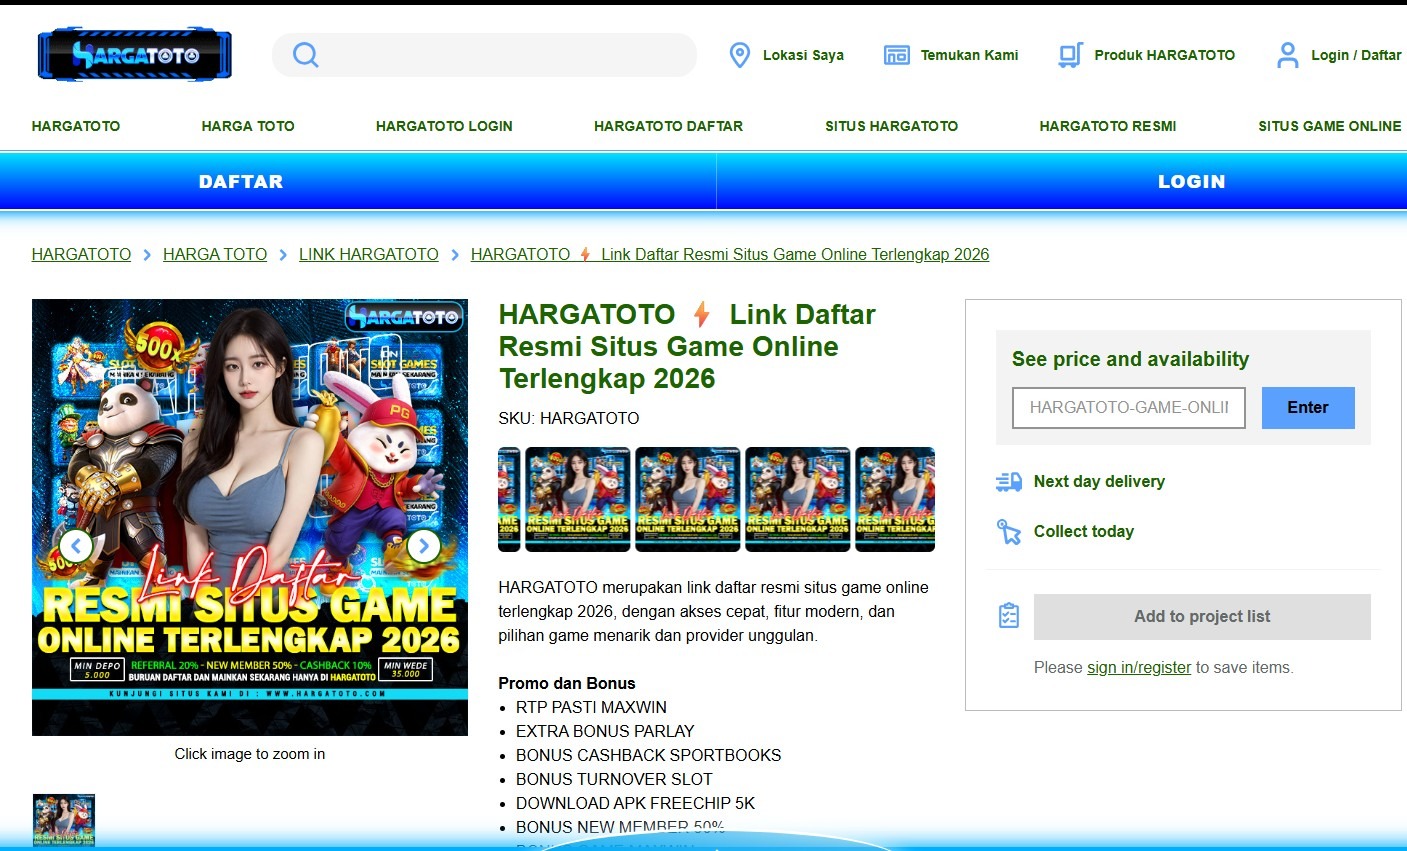The width and height of the screenshot is (1407, 851).
Task: Click BONUS TURNOVER SLOT list item
Action: click(614, 779)
